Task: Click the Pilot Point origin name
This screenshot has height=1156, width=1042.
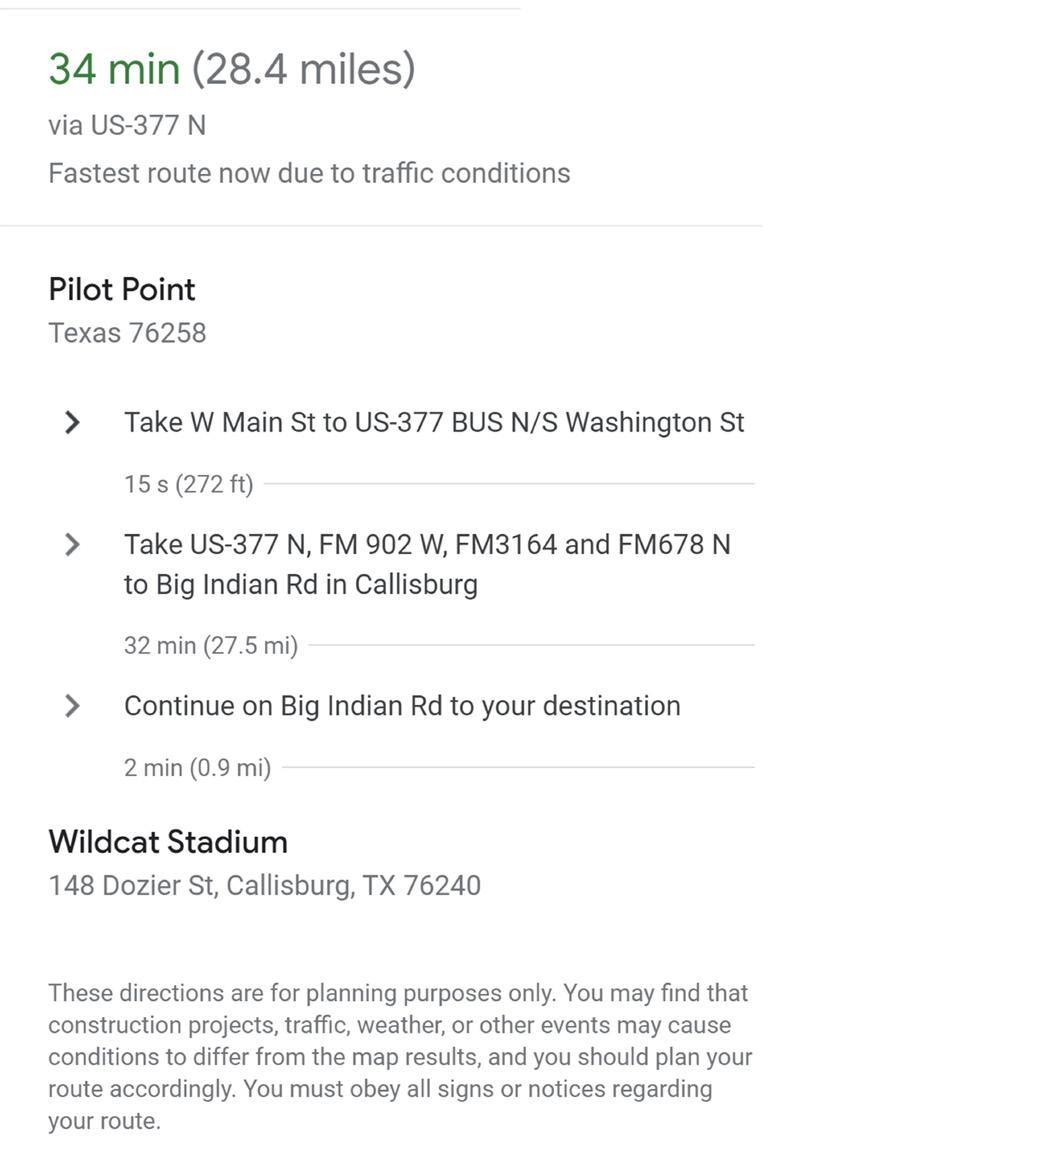Action: tap(122, 289)
